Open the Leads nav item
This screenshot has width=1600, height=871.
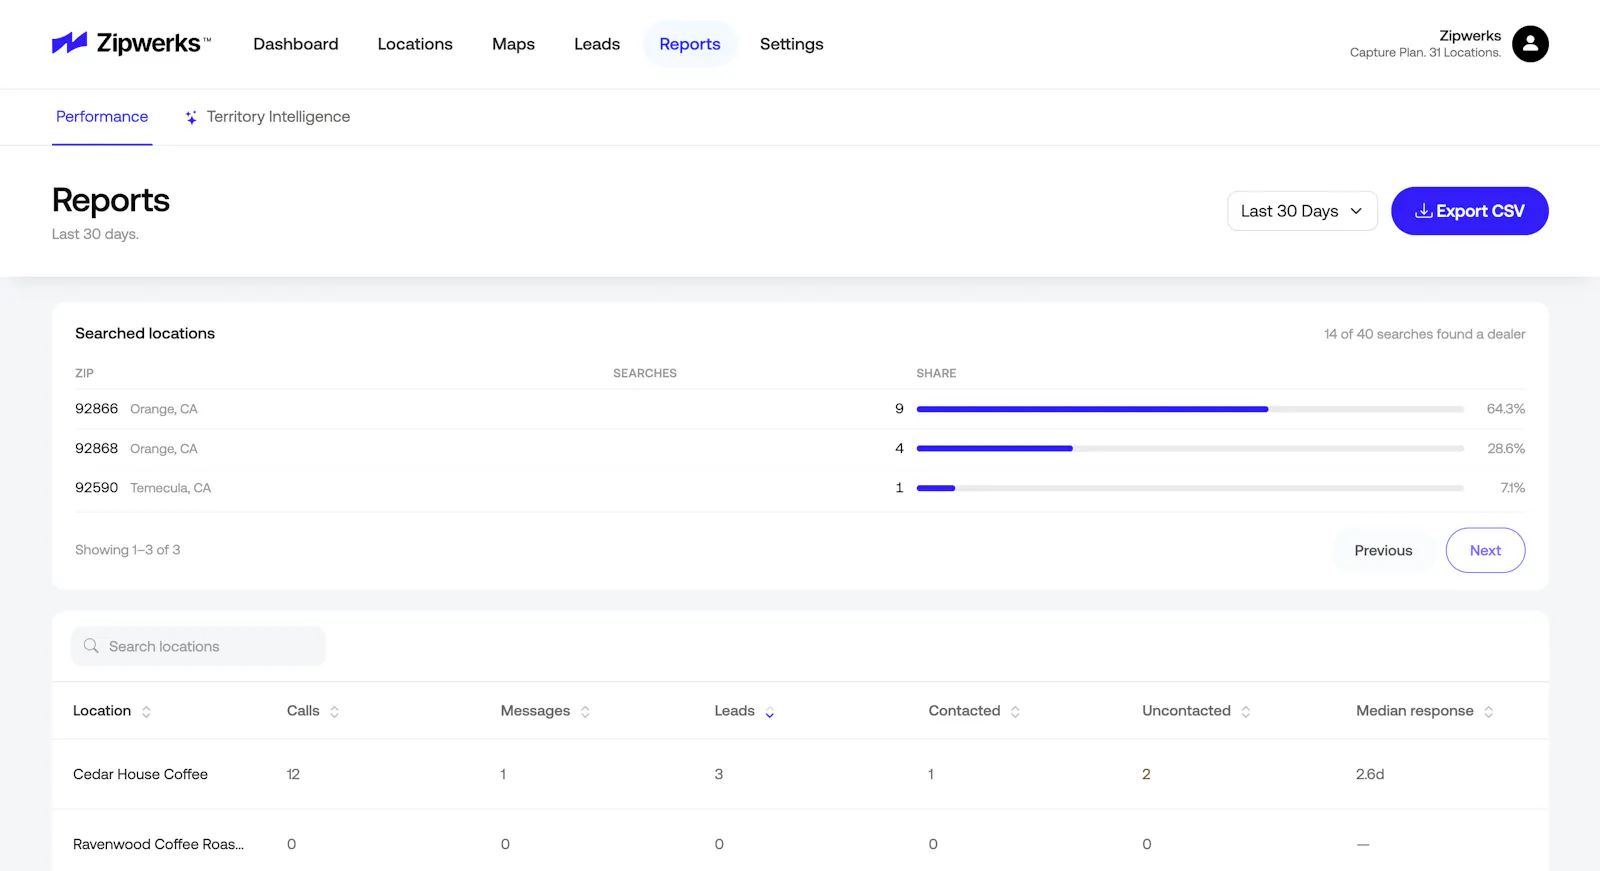pos(597,44)
